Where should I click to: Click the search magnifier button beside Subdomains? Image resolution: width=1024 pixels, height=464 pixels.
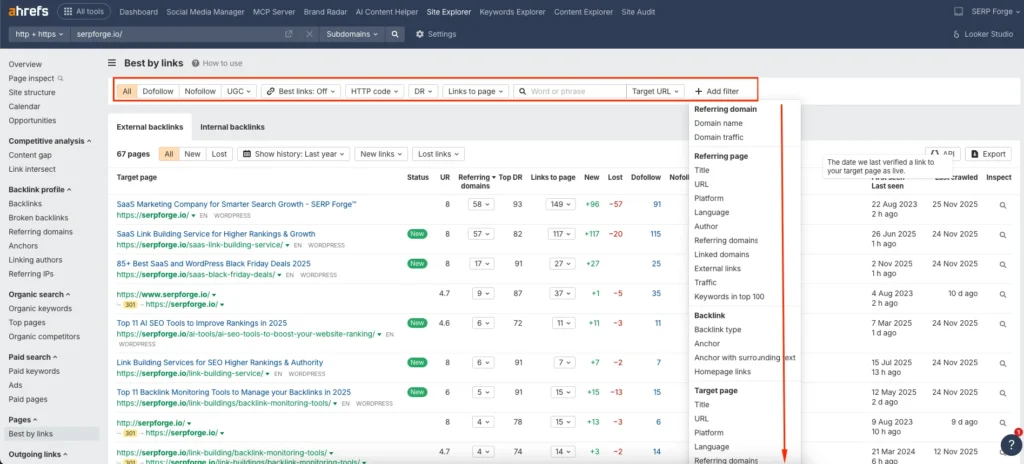395,34
